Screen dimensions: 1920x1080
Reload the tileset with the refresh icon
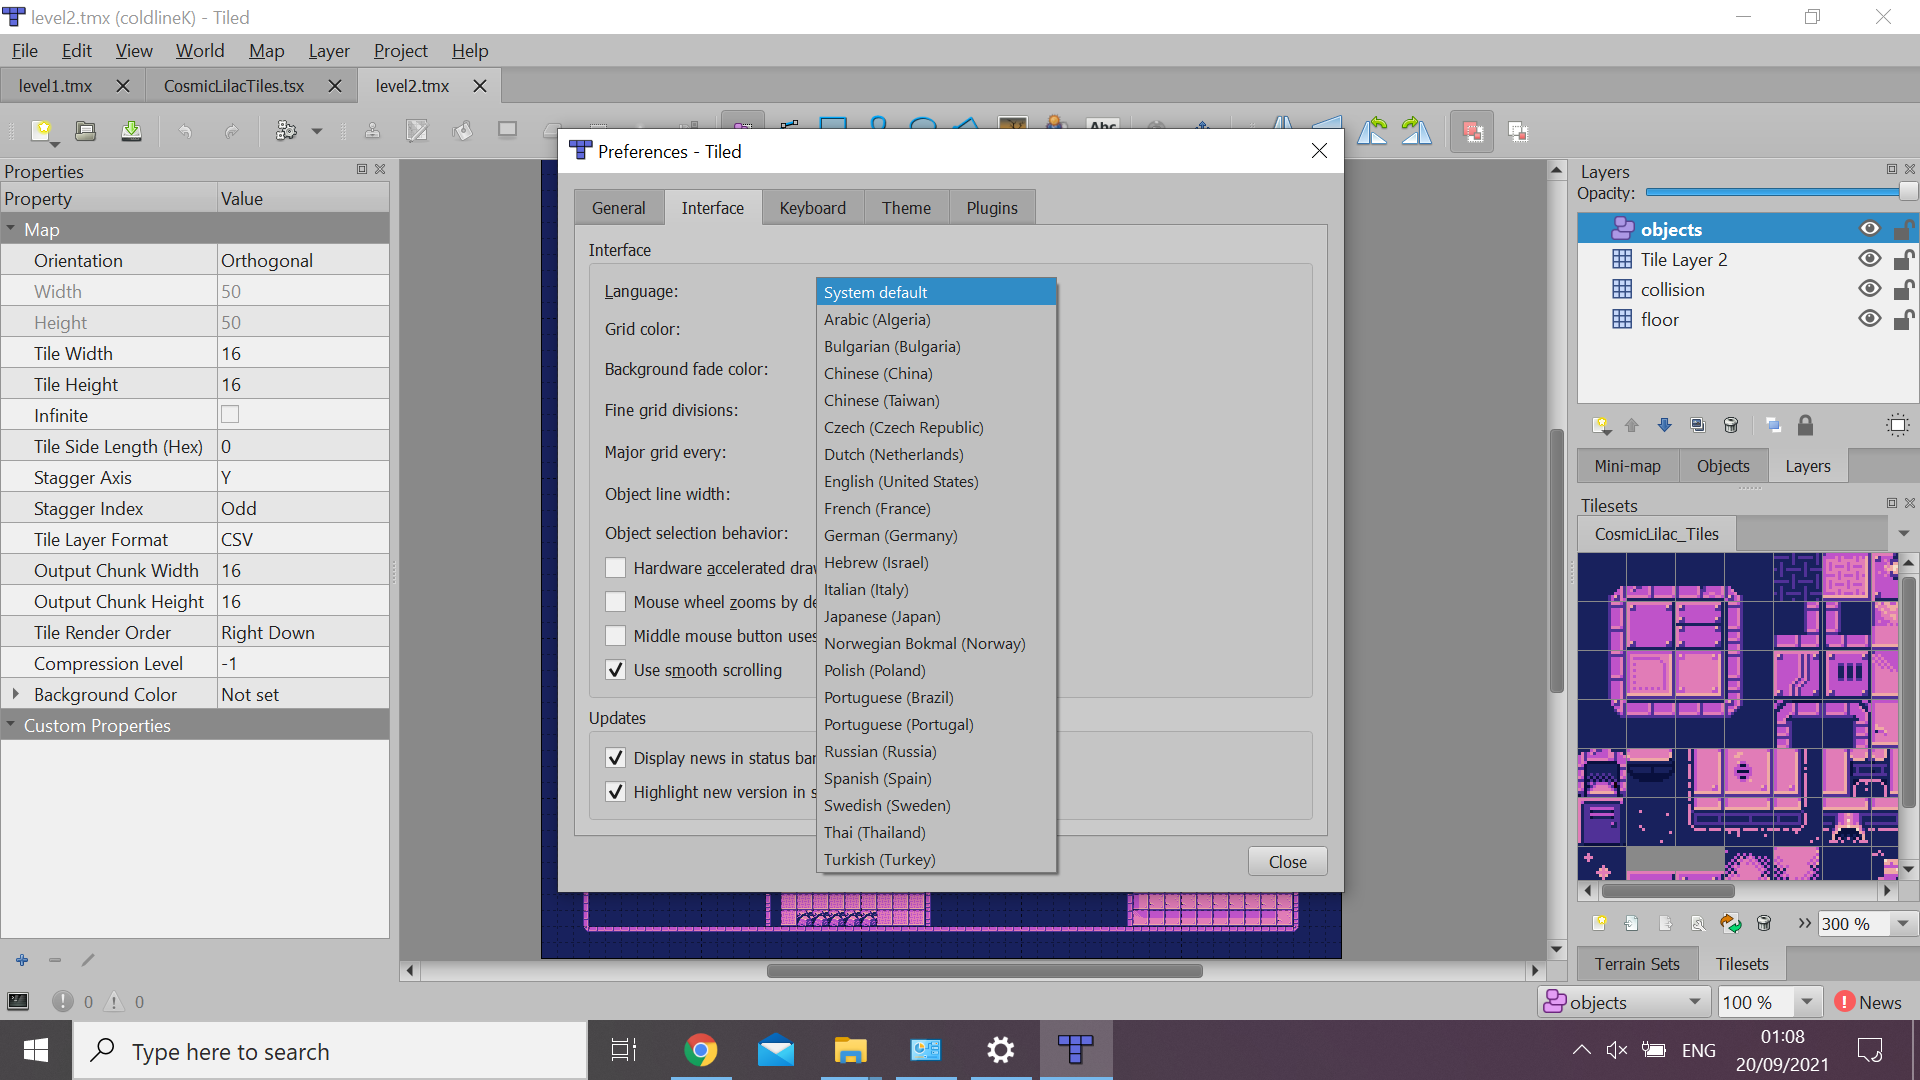pos(1730,923)
